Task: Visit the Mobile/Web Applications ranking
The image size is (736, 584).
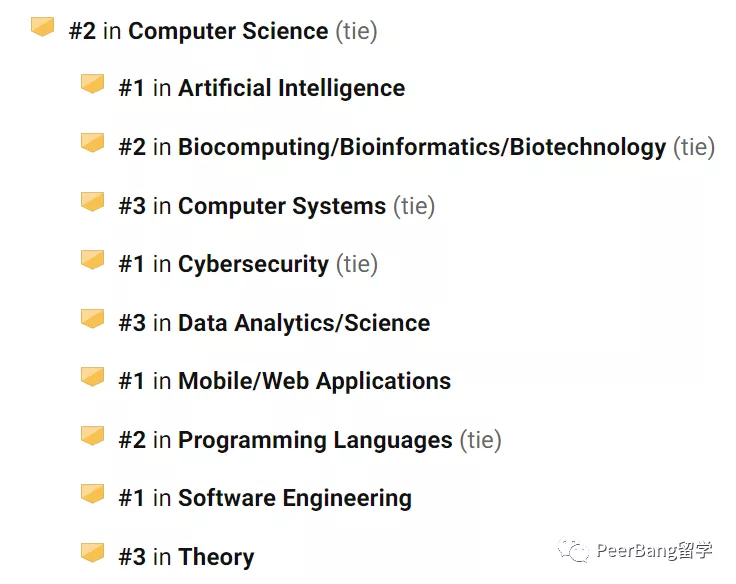Action: coord(314,381)
